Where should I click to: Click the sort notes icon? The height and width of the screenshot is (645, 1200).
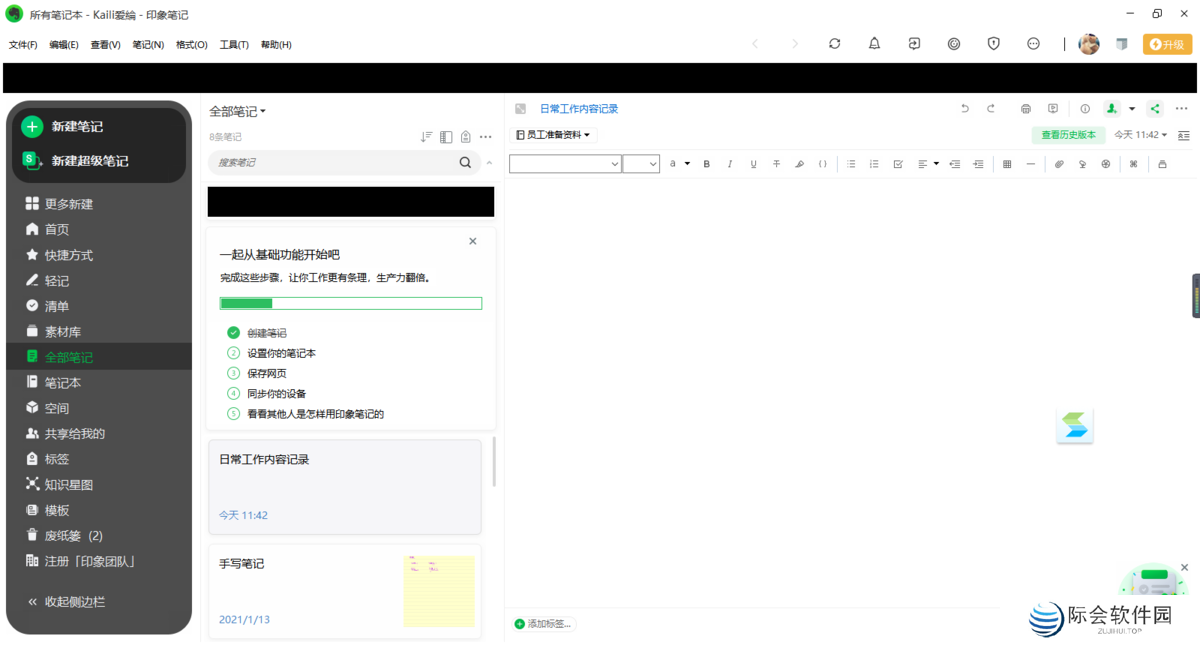click(426, 137)
